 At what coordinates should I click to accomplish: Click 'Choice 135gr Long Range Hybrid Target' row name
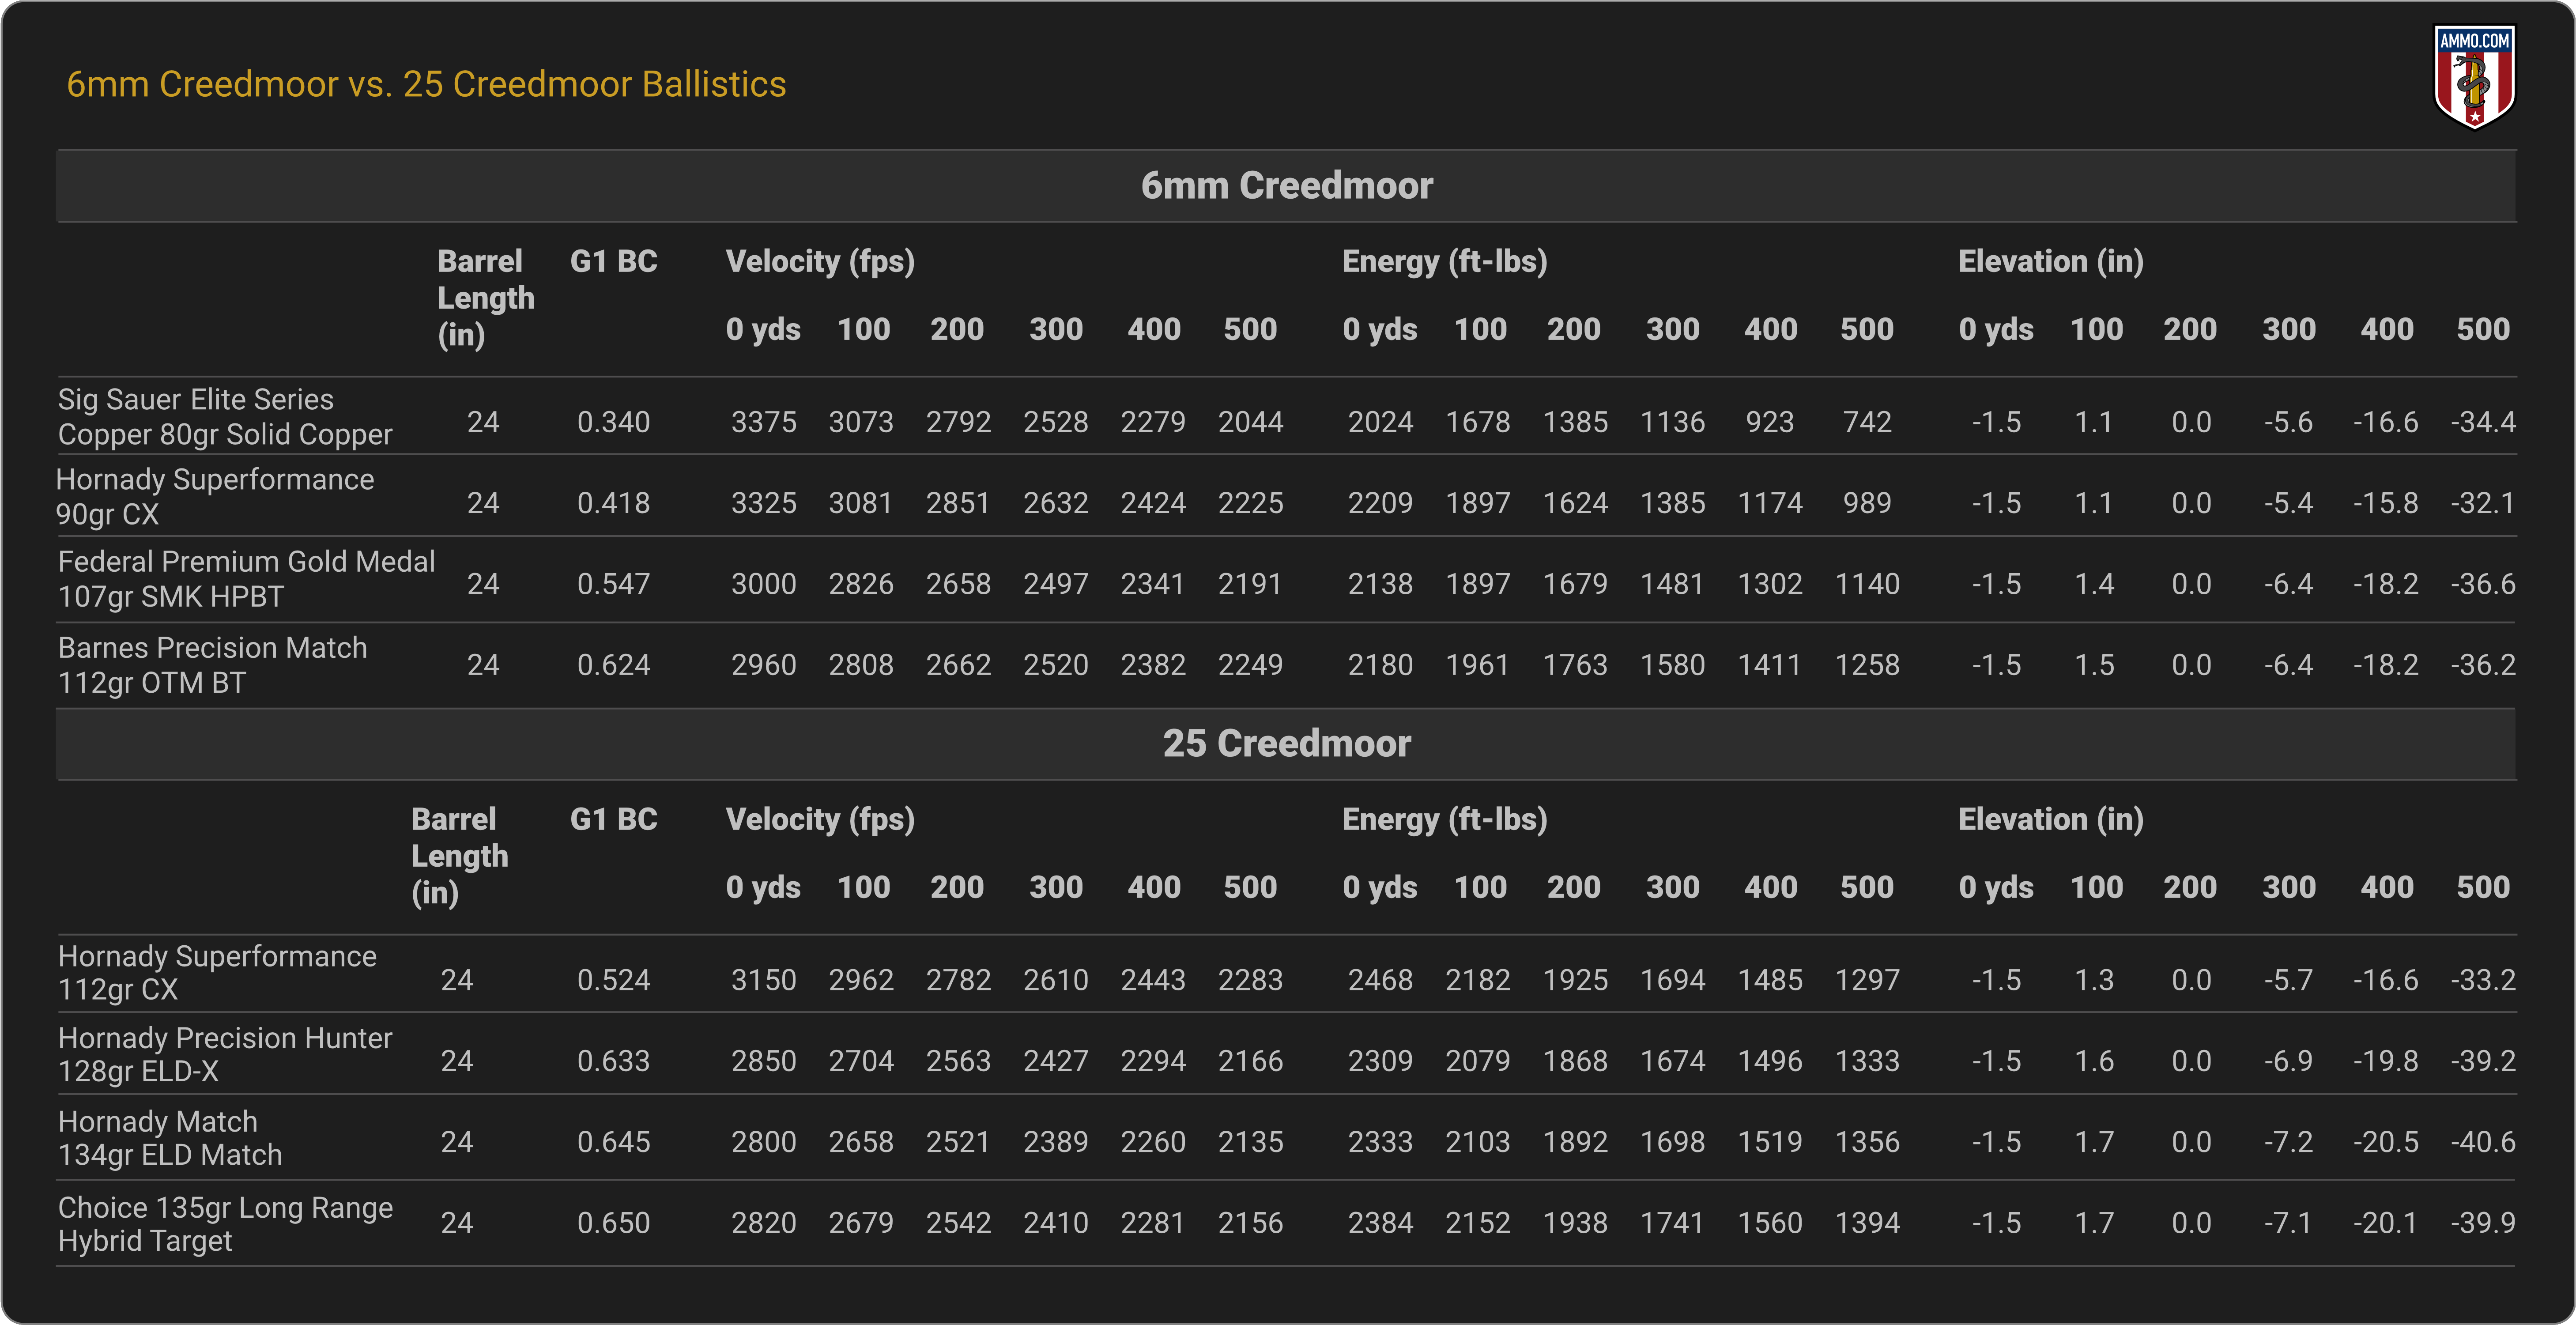(x=225, y=1224)
